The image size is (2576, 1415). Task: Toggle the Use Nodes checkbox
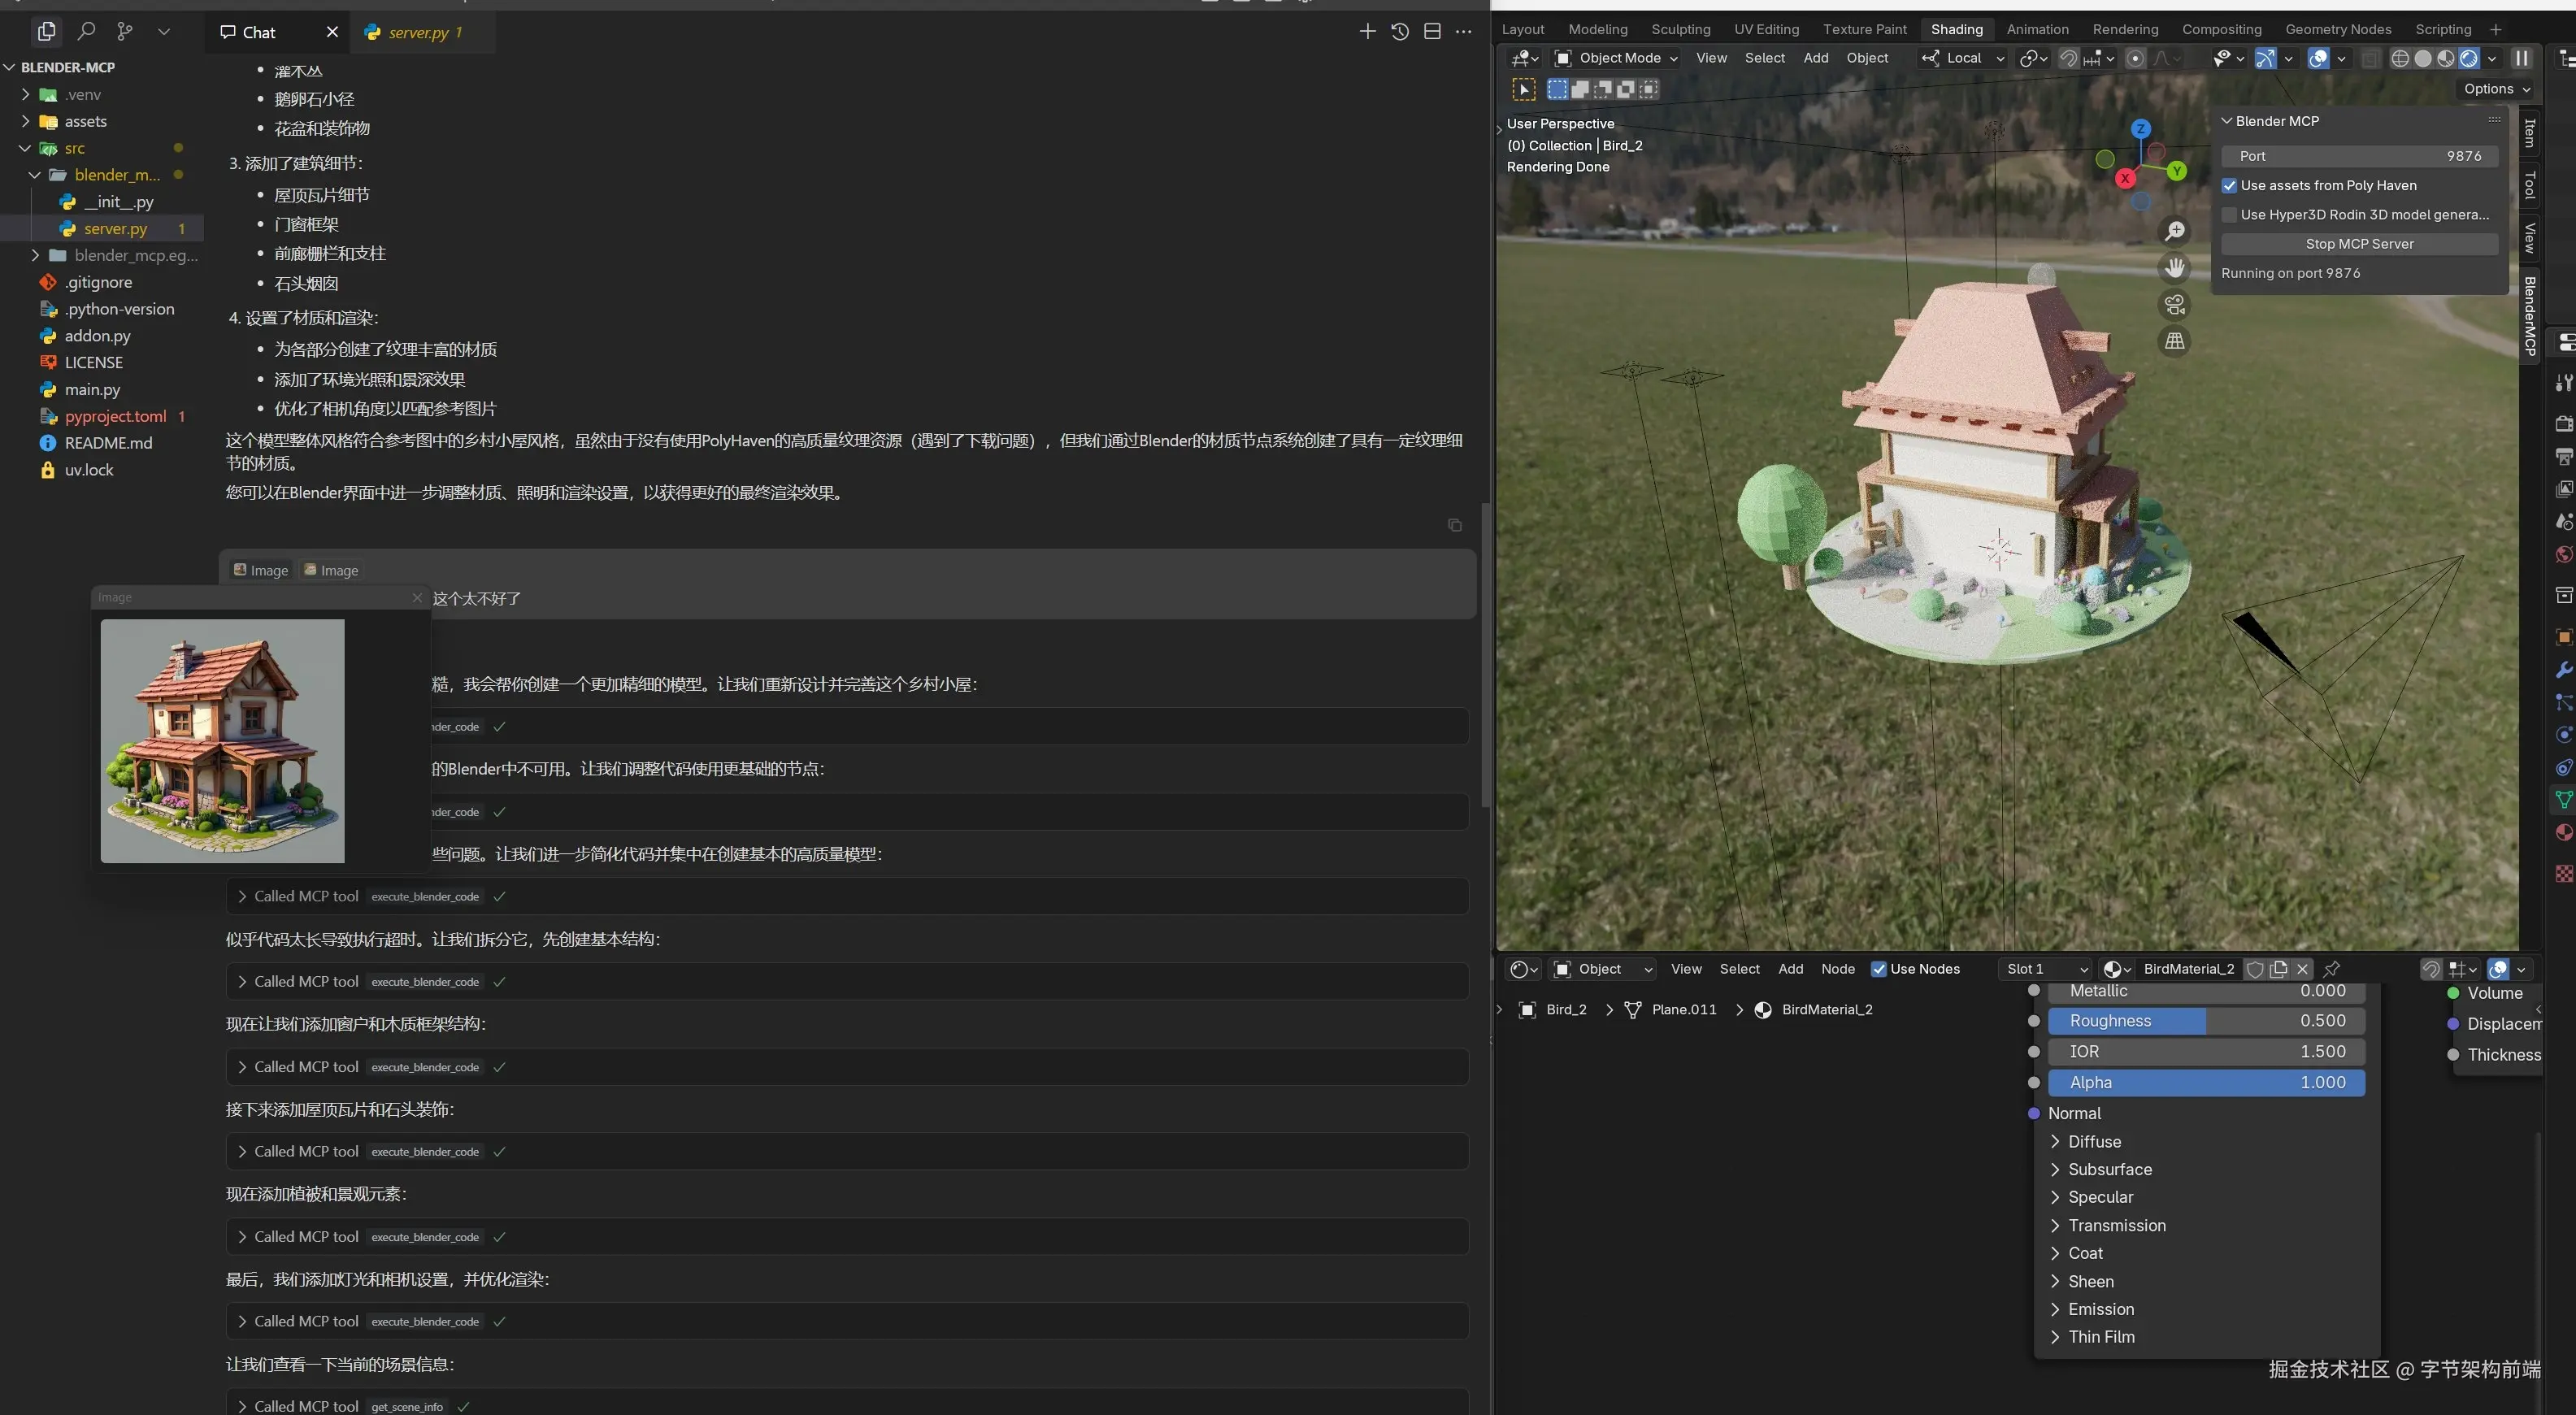coord(1878,969)
